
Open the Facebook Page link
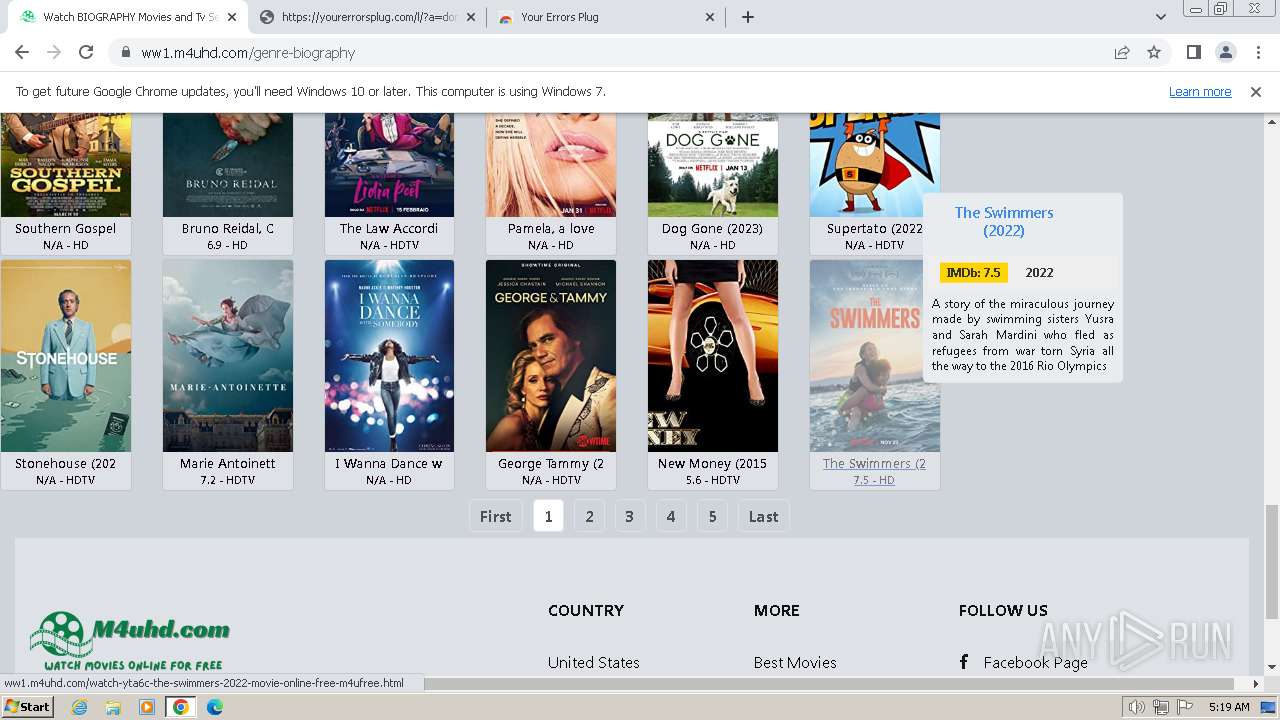coord(1035,662)
